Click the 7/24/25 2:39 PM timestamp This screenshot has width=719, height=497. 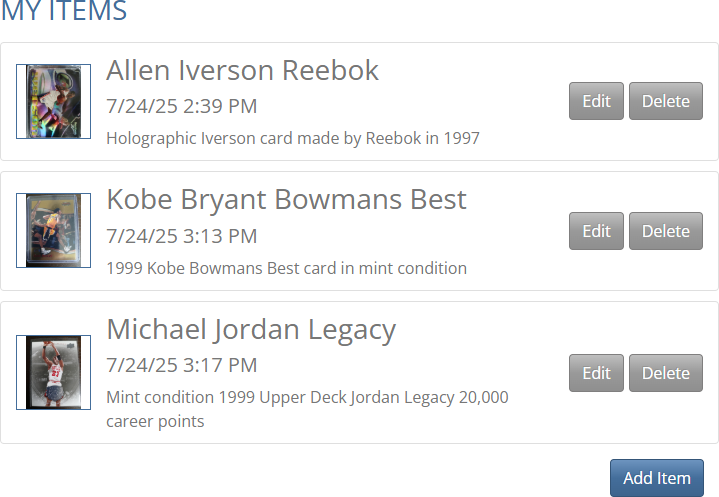[x=181, y=106]
